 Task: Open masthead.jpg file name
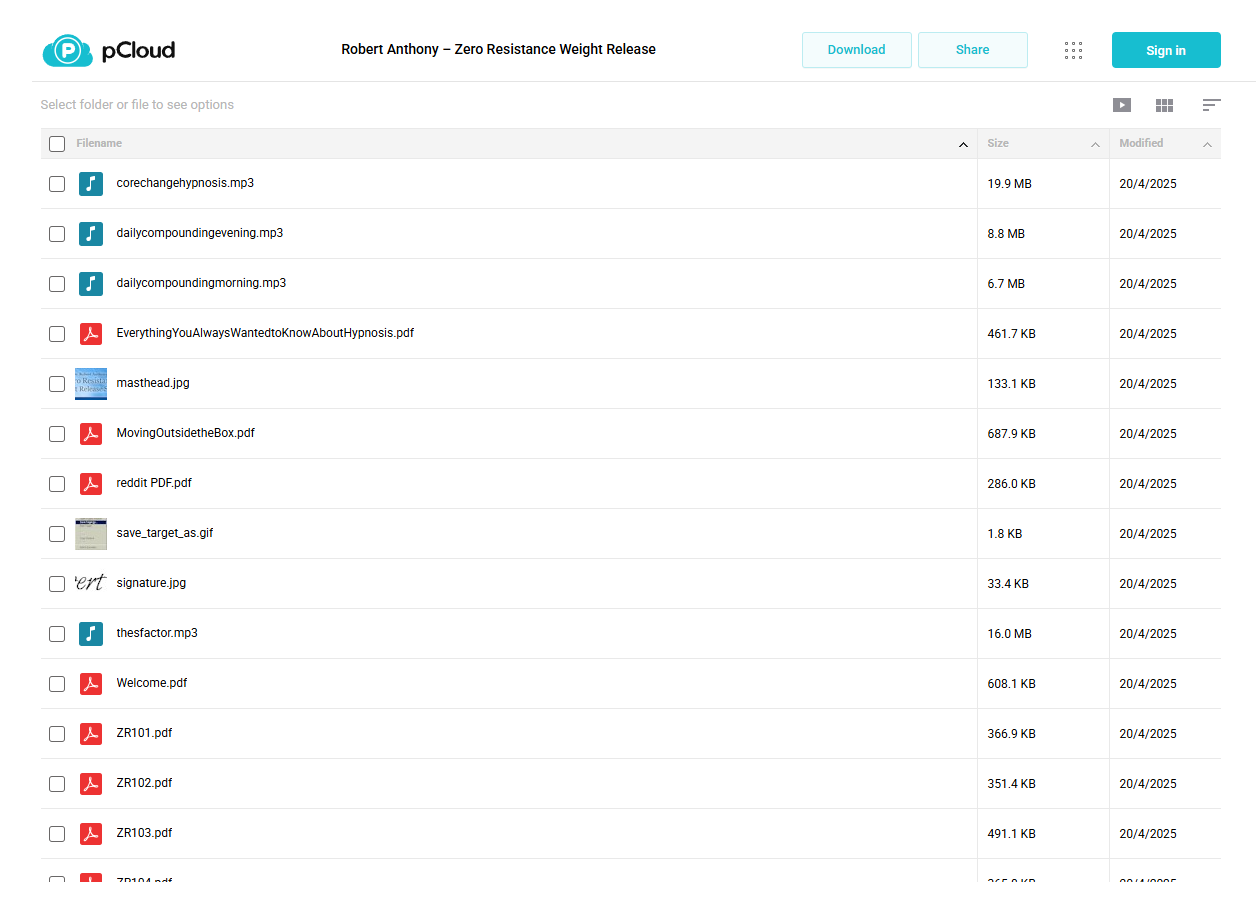tap(153, 383)
